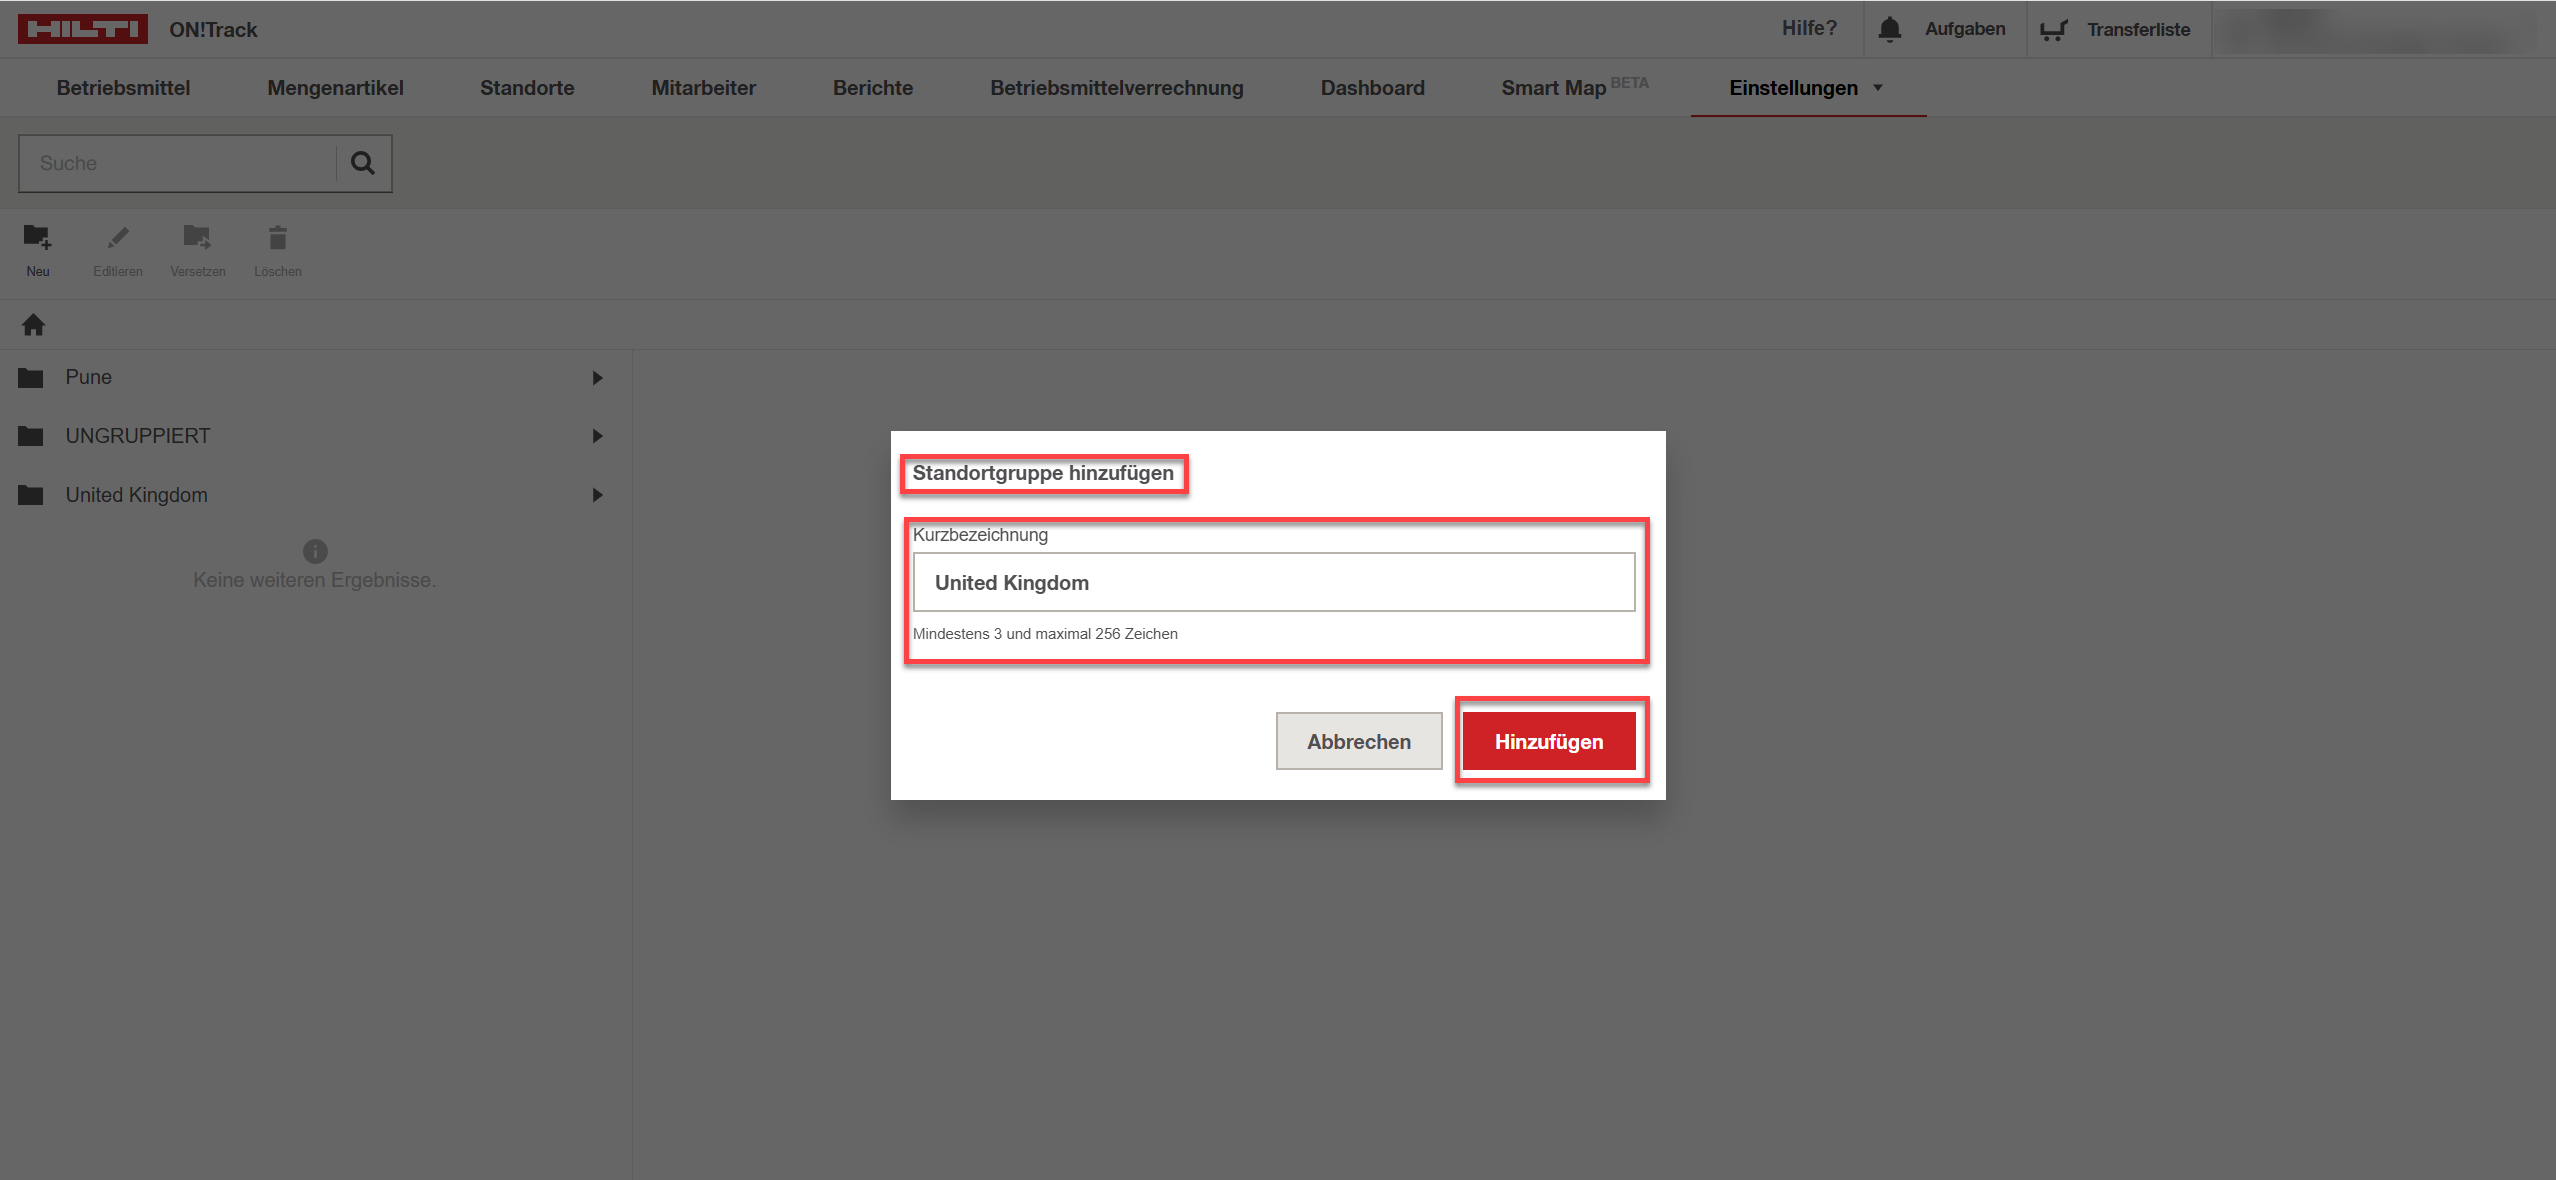This screenshot has height=1180, width=2556.
Task: Open the Betriebsmittelverrechnung tab
Action: [1117, 88]
